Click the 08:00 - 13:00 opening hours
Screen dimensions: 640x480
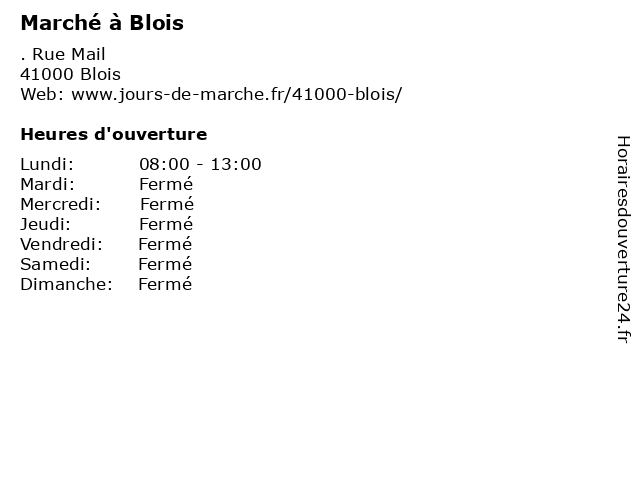pos(200,164)
